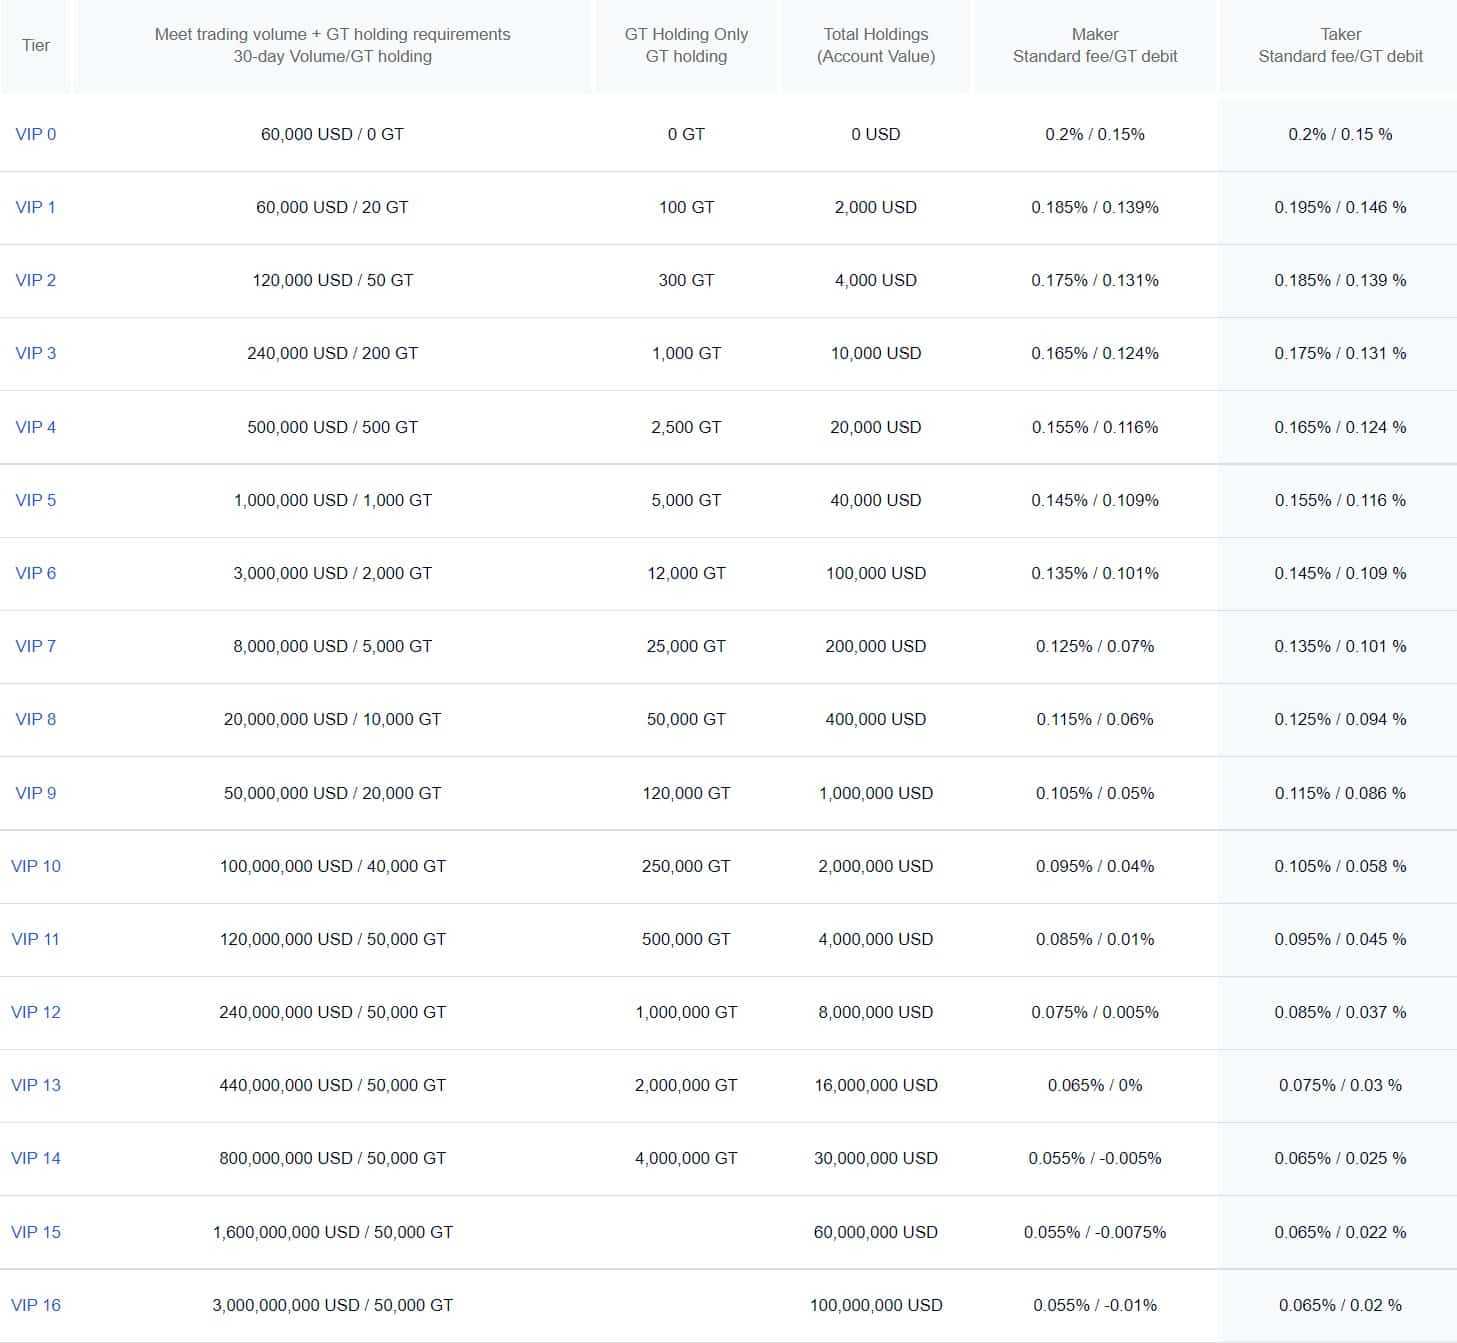Click the VIP 0 tier link
The height and width of the screenshot is (1343, 1457).
point(36,134)
